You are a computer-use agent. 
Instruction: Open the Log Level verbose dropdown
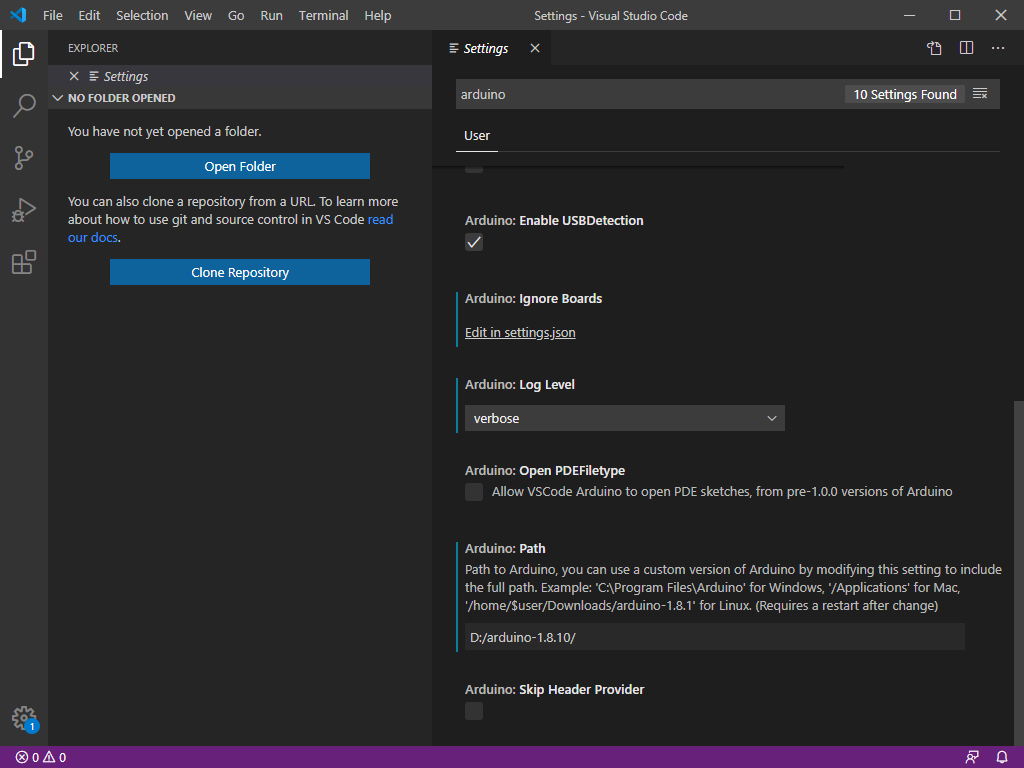(x=625, y=418)
